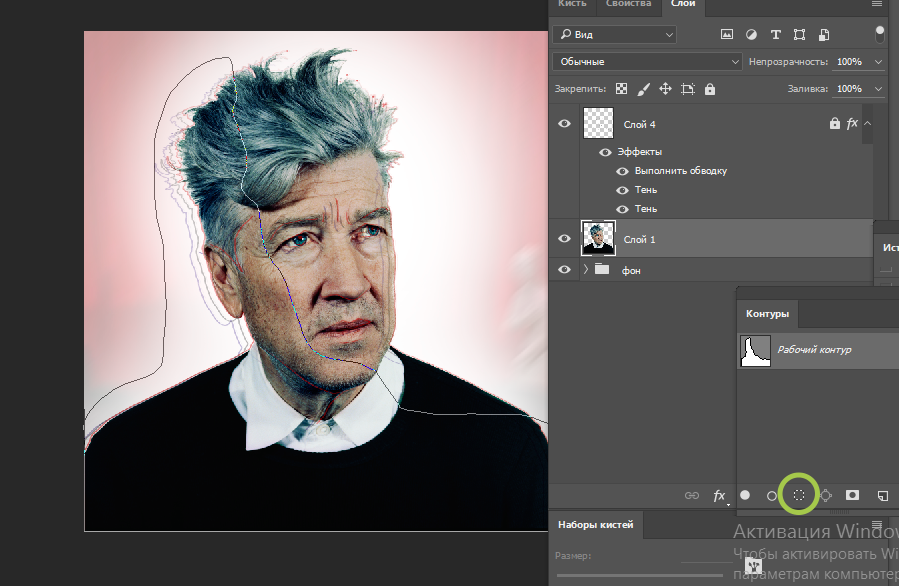Enable lock transparent pixels icon
The width and height of the screenshot is (899, 586).
tap(621, 89)
